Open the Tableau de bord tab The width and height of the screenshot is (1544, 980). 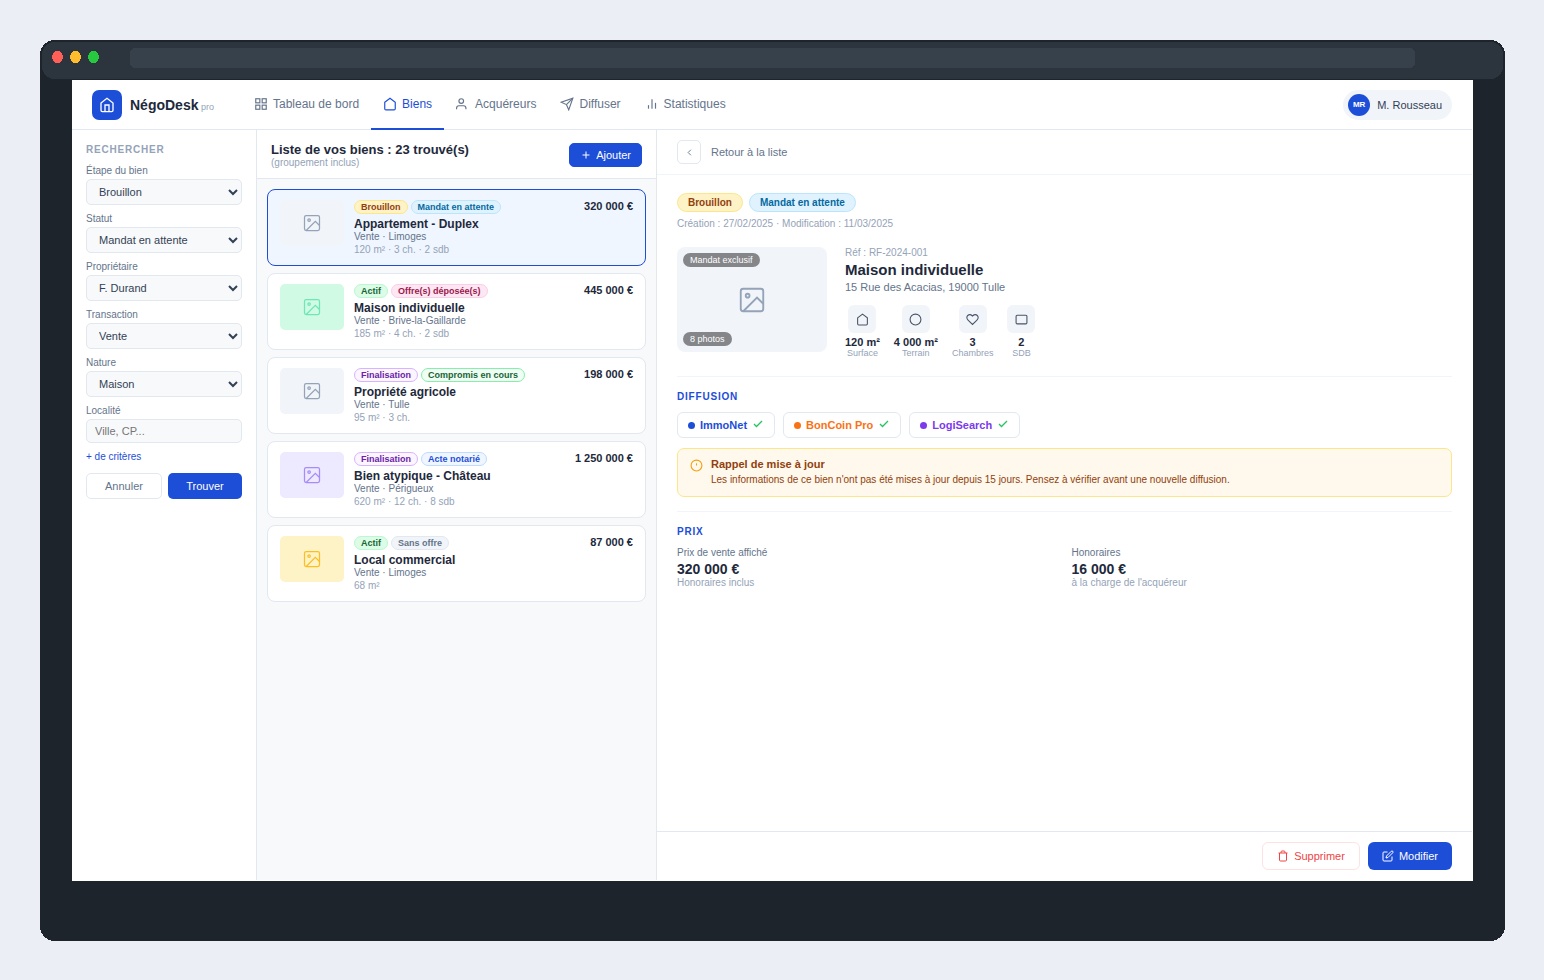[x=307, y=104]
